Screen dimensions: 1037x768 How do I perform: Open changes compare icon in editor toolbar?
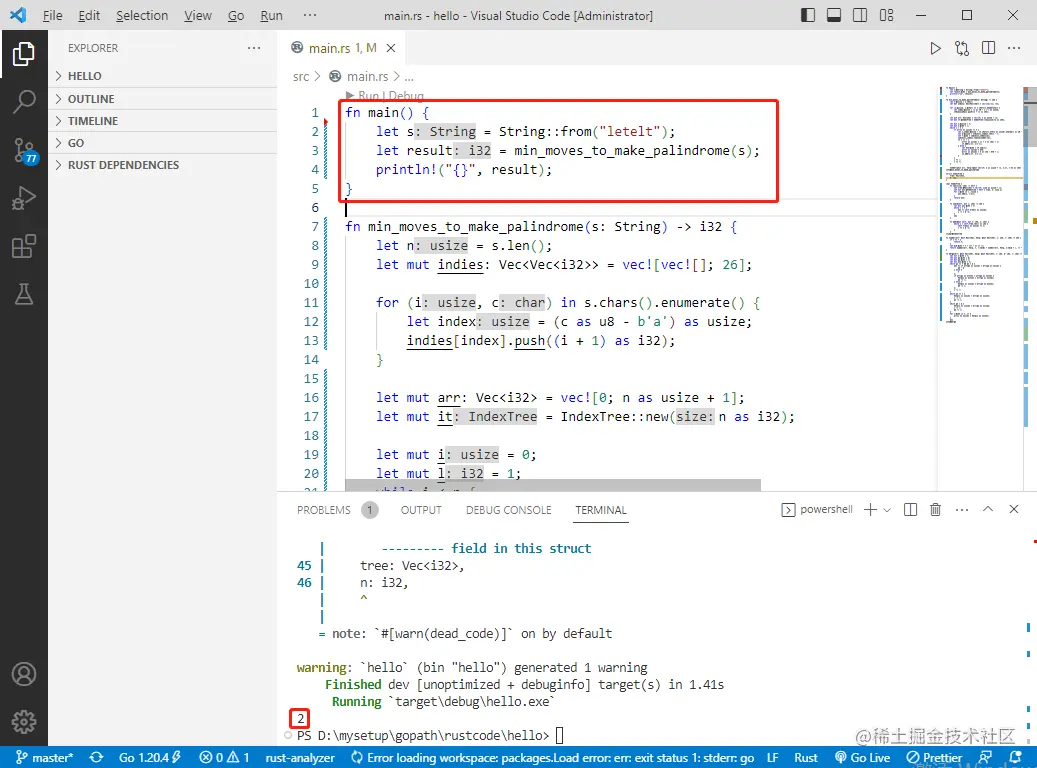(962, 48)
